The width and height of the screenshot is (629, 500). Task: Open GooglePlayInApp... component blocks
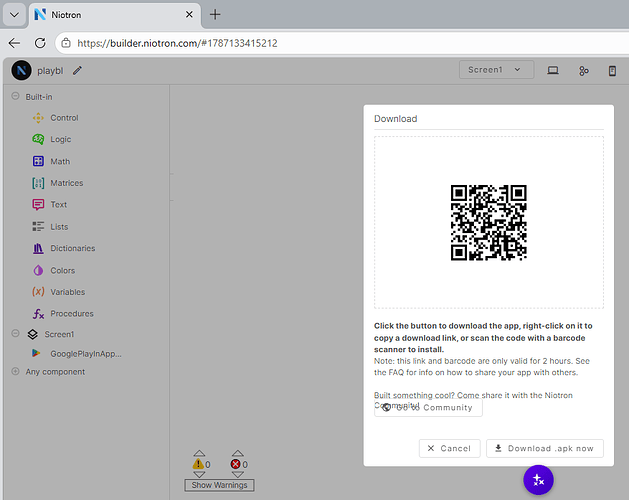(x=86, y=354)
